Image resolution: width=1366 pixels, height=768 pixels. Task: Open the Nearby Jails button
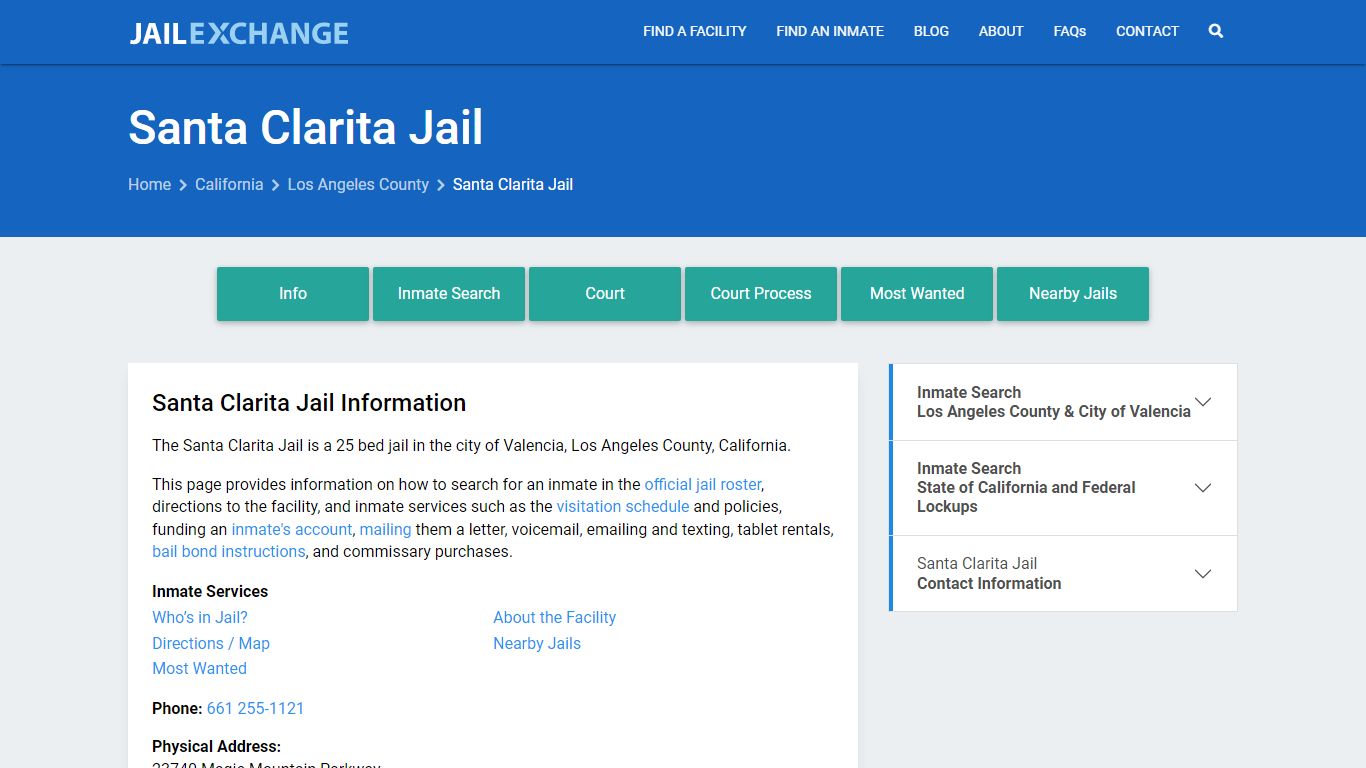(x=1073, y=294)
